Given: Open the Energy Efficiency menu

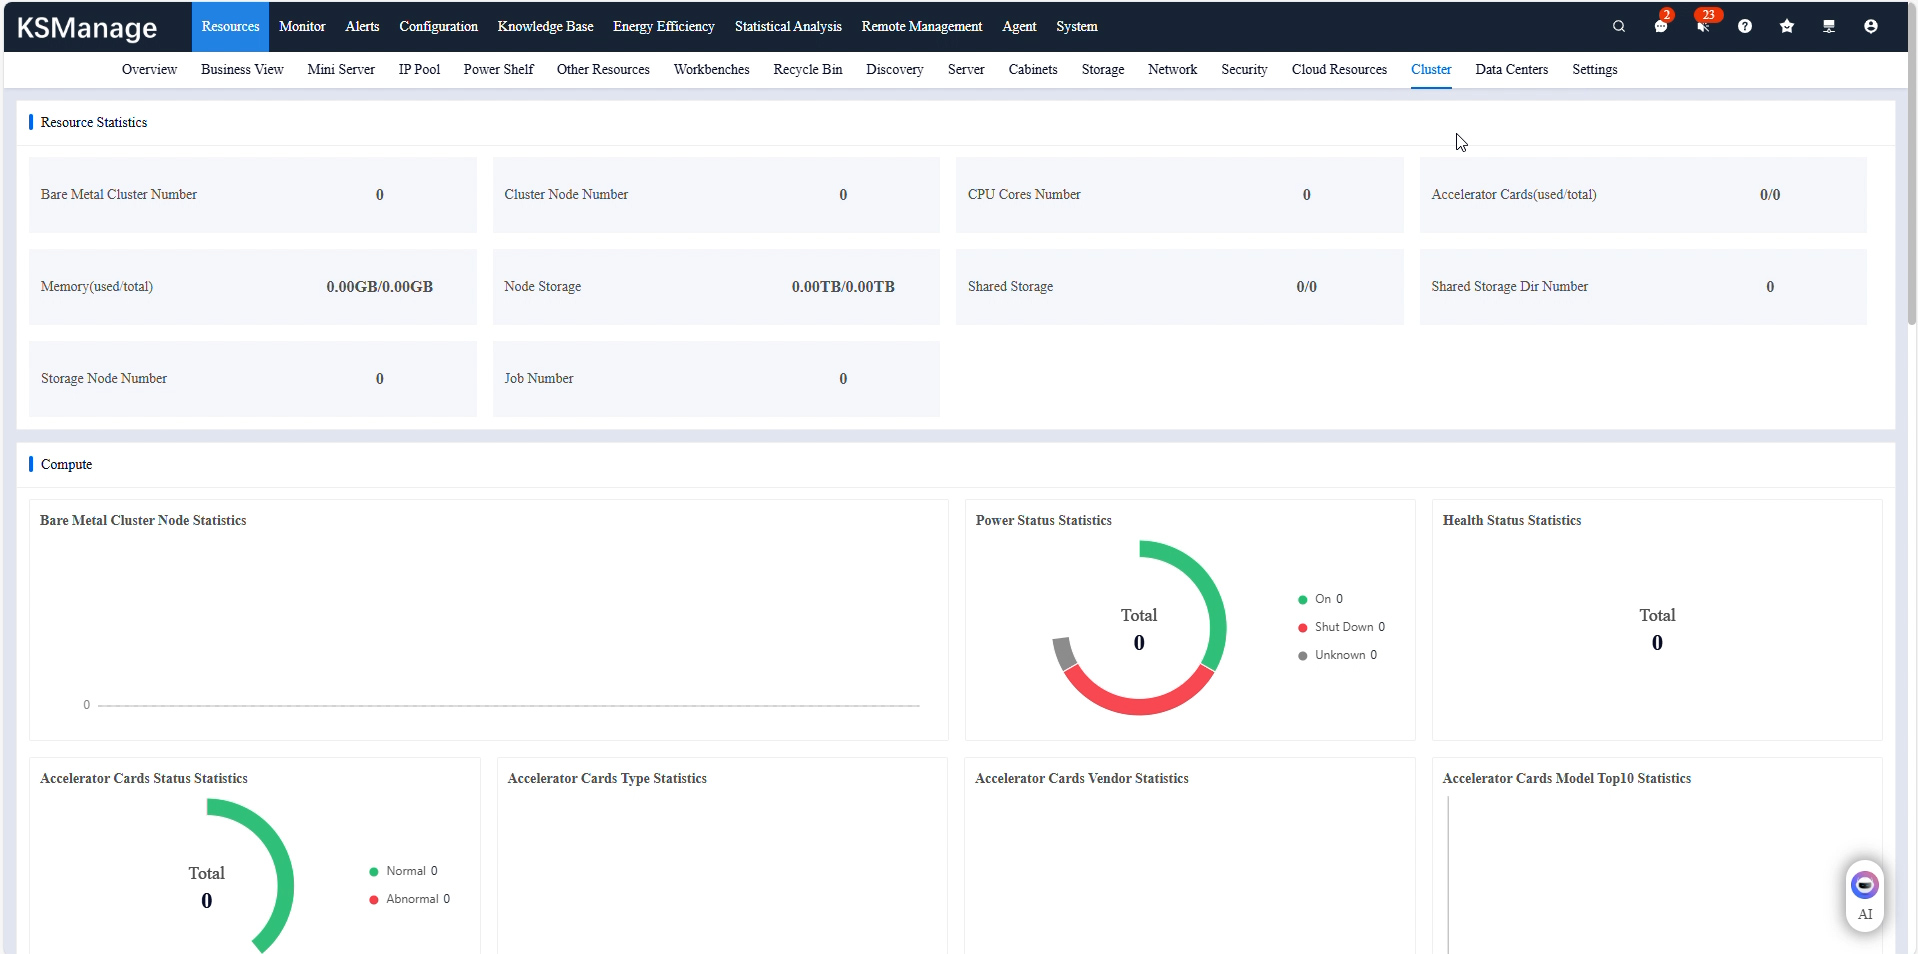Looking at the screenshot, I should click(x=663, y=27).
